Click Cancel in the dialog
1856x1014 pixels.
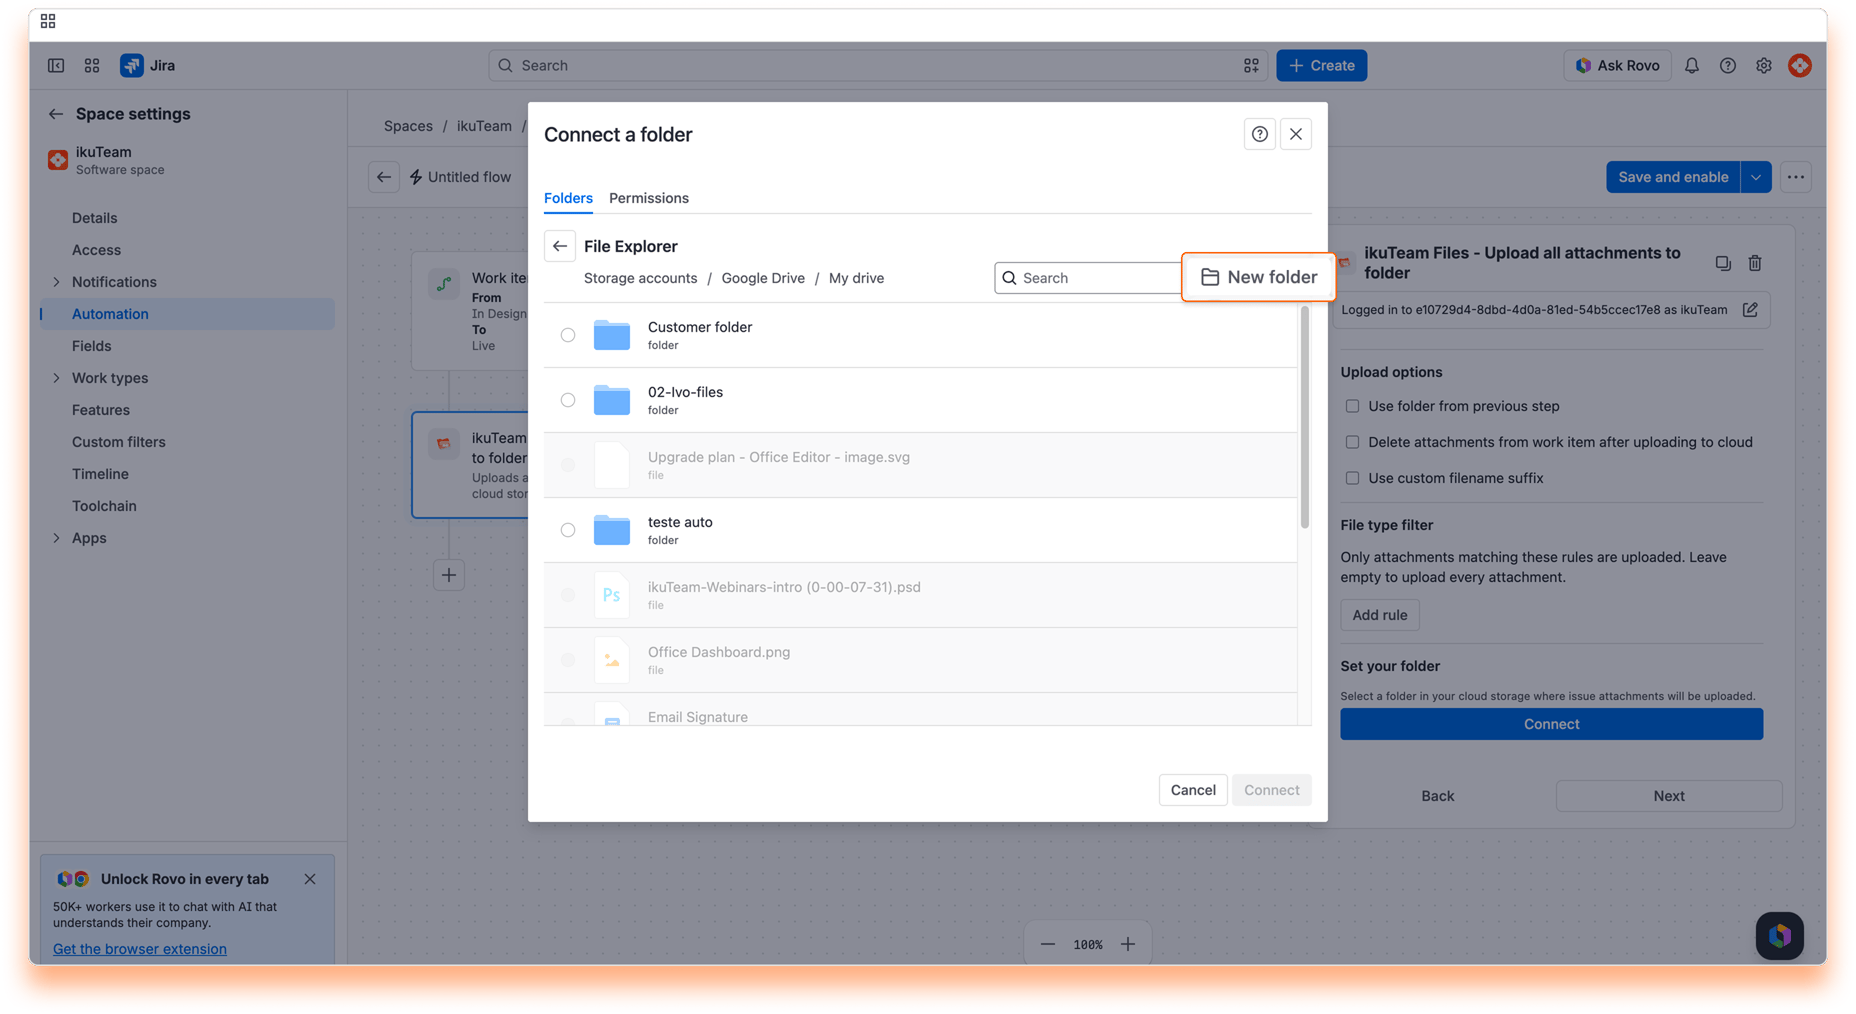click(1193, 790)
